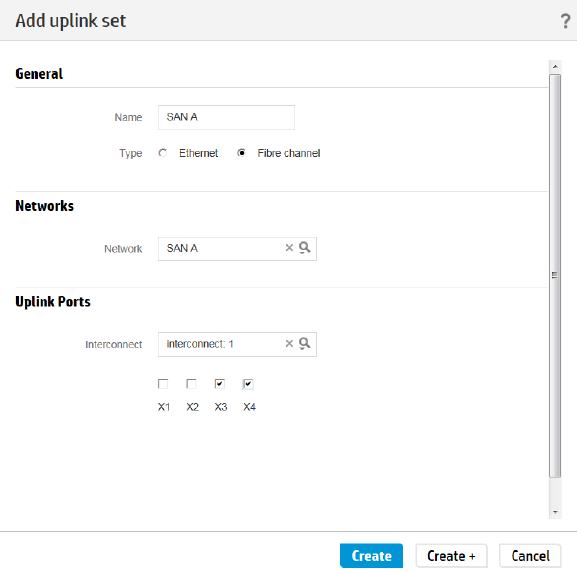The image size is (577, 572).
Task: Click inside the Interconnect search field
Action: click(x=221, y=344)
